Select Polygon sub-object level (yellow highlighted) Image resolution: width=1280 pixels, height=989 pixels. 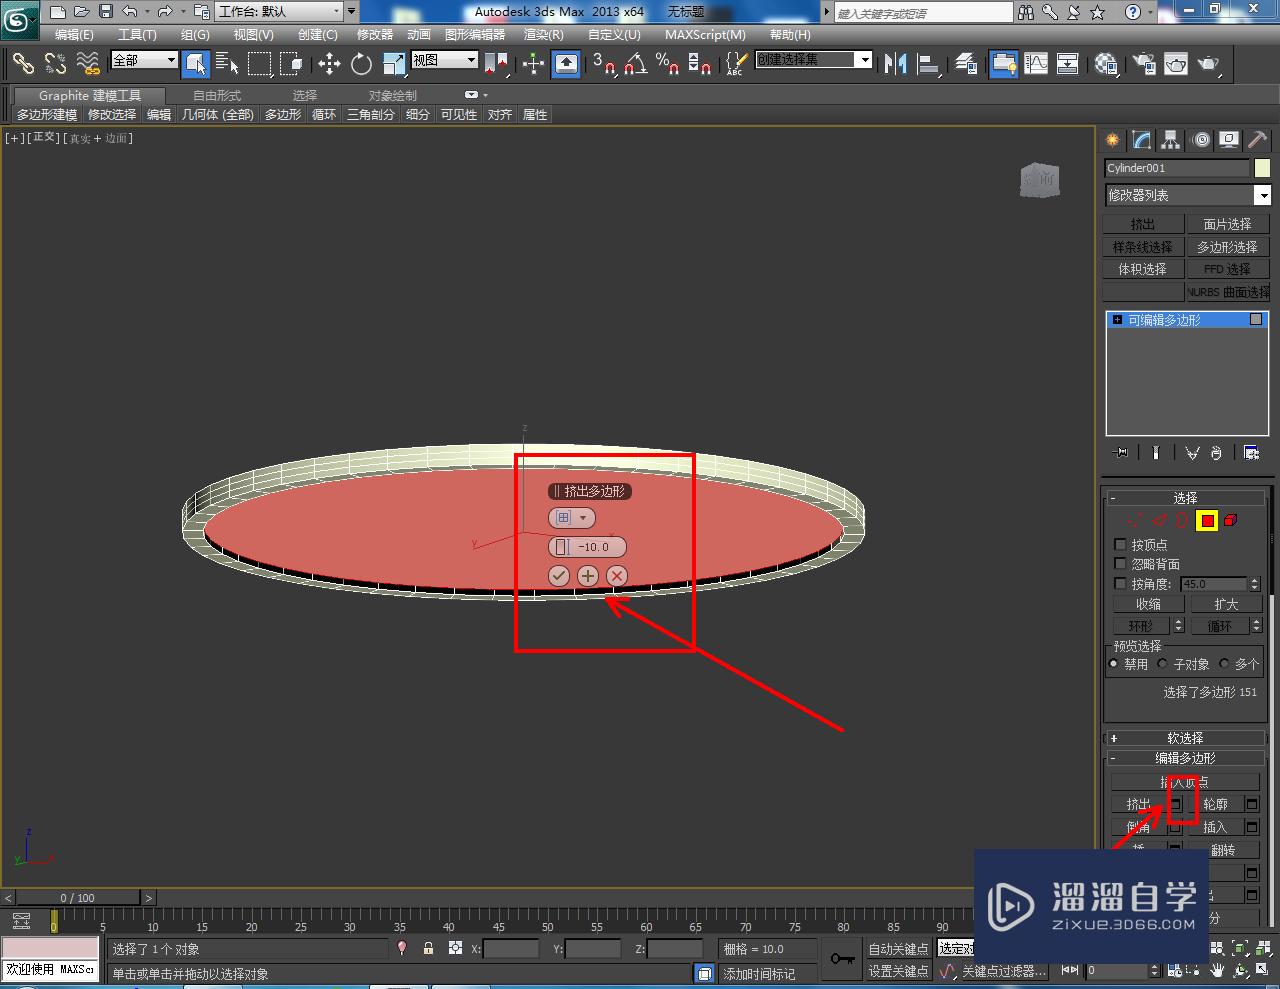click(x=1207, y=520)
